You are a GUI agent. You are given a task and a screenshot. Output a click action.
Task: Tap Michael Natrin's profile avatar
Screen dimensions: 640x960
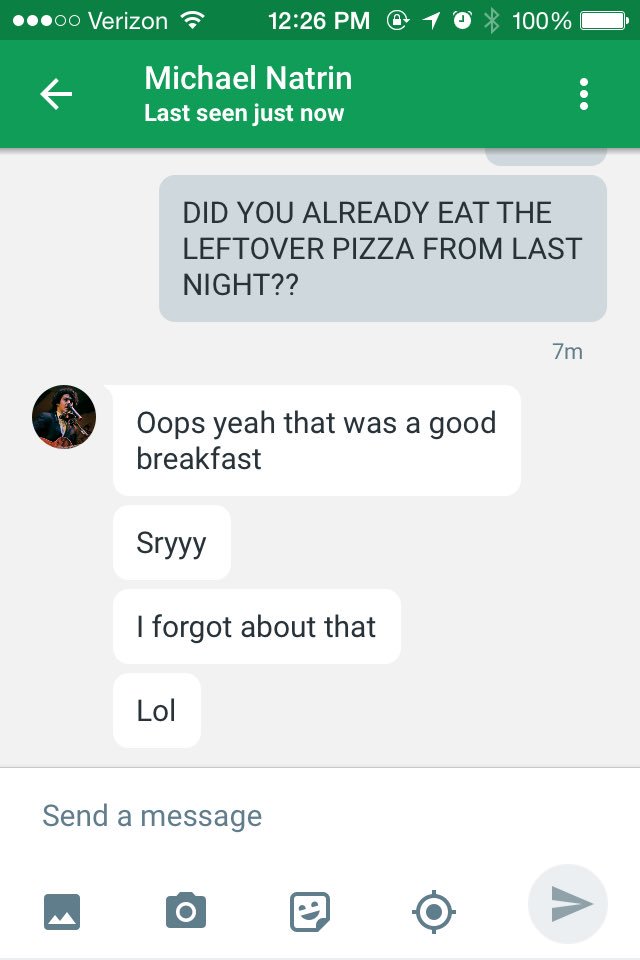64,417
